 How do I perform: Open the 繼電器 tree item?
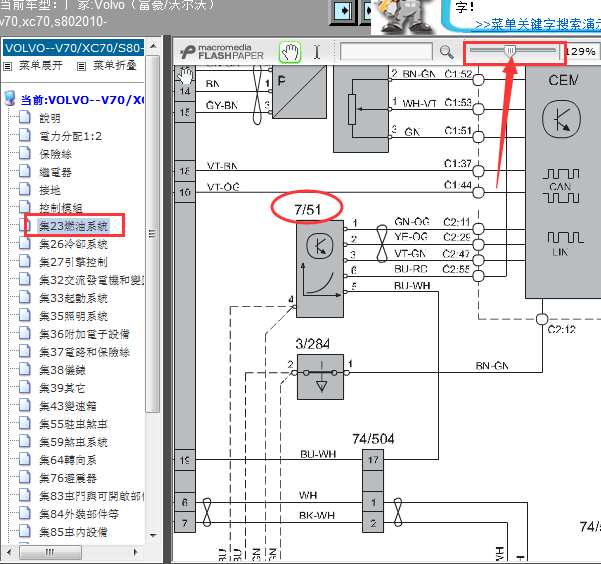coord(55,172)
